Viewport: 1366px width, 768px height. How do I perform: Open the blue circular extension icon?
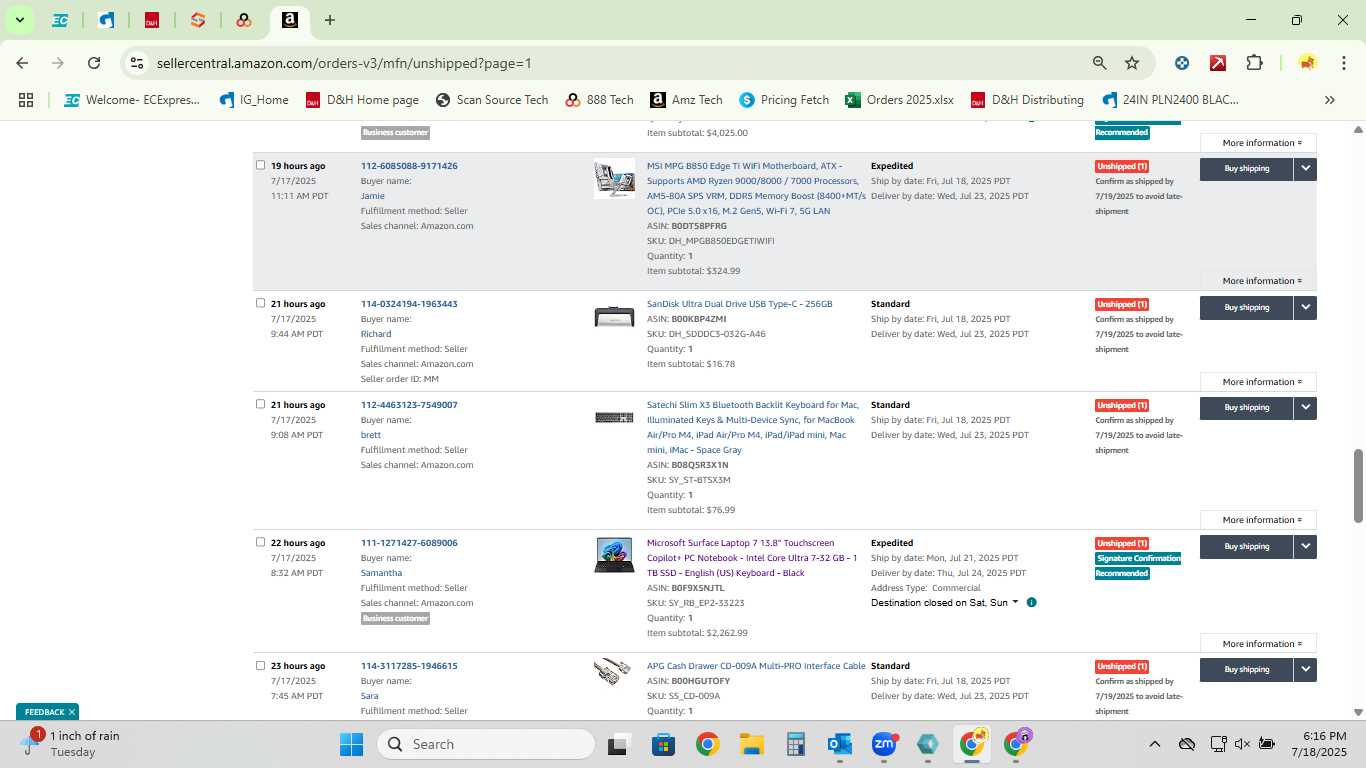click(x=1182, y=63)
